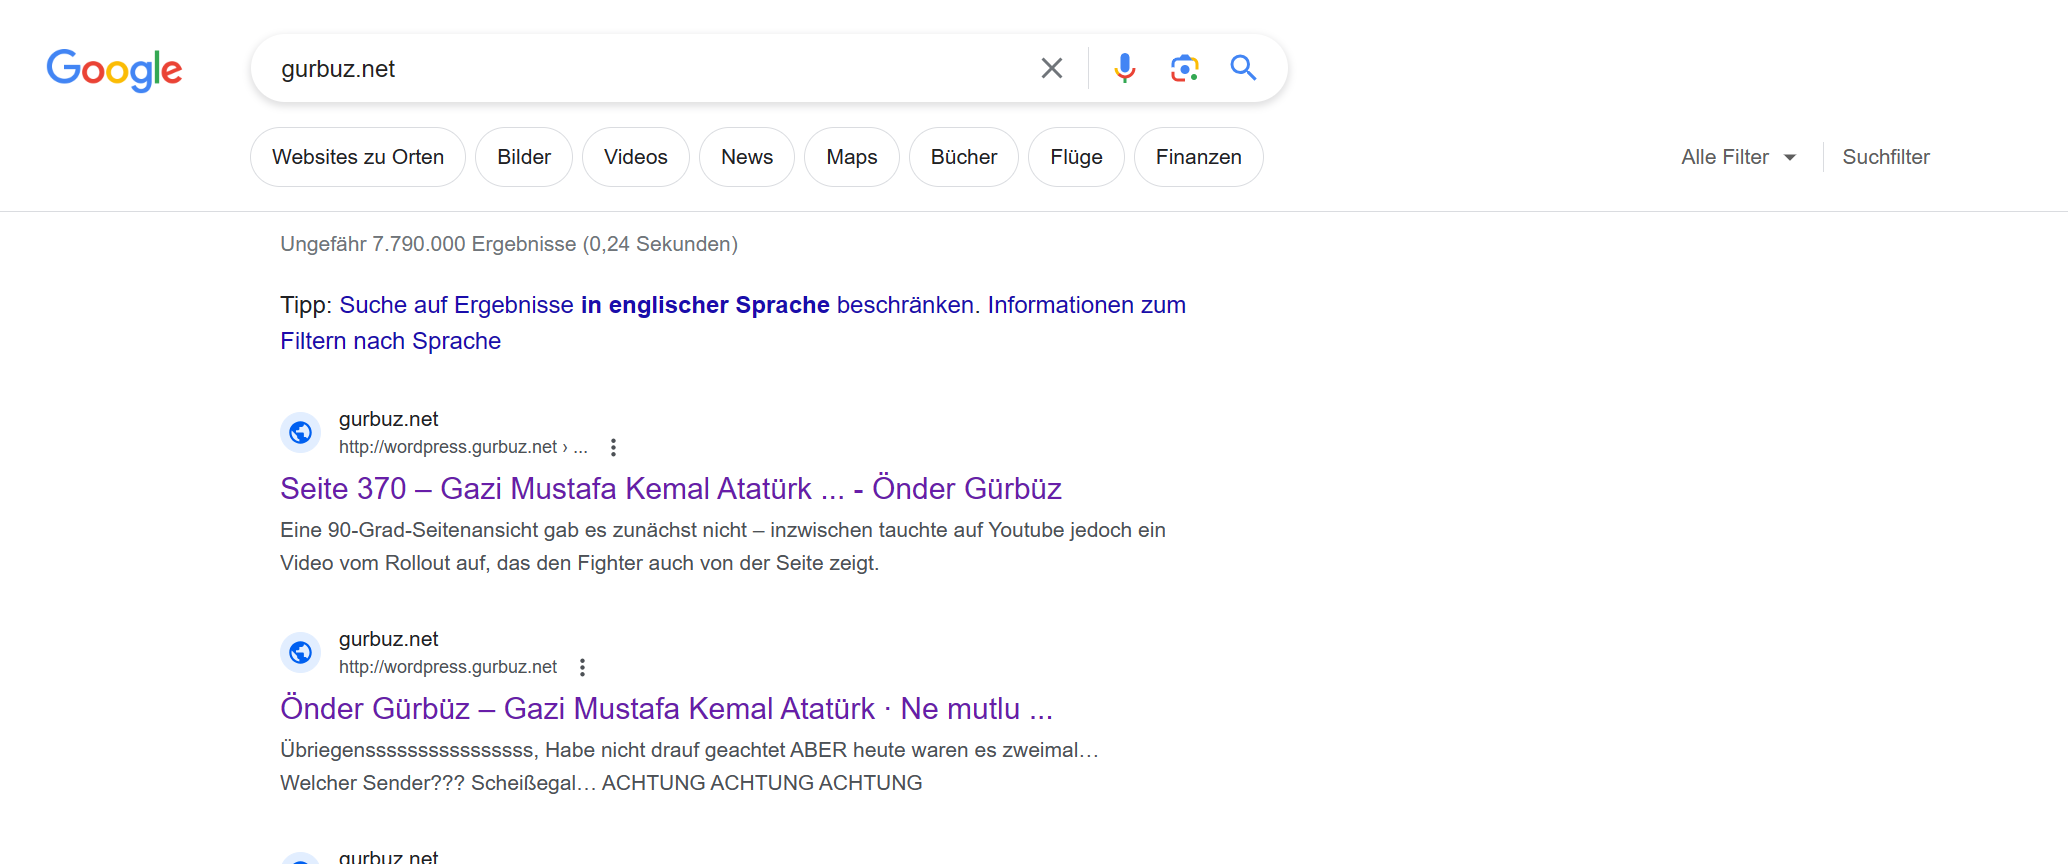Open the Suchfilter tools

[x=1886, y=157]
